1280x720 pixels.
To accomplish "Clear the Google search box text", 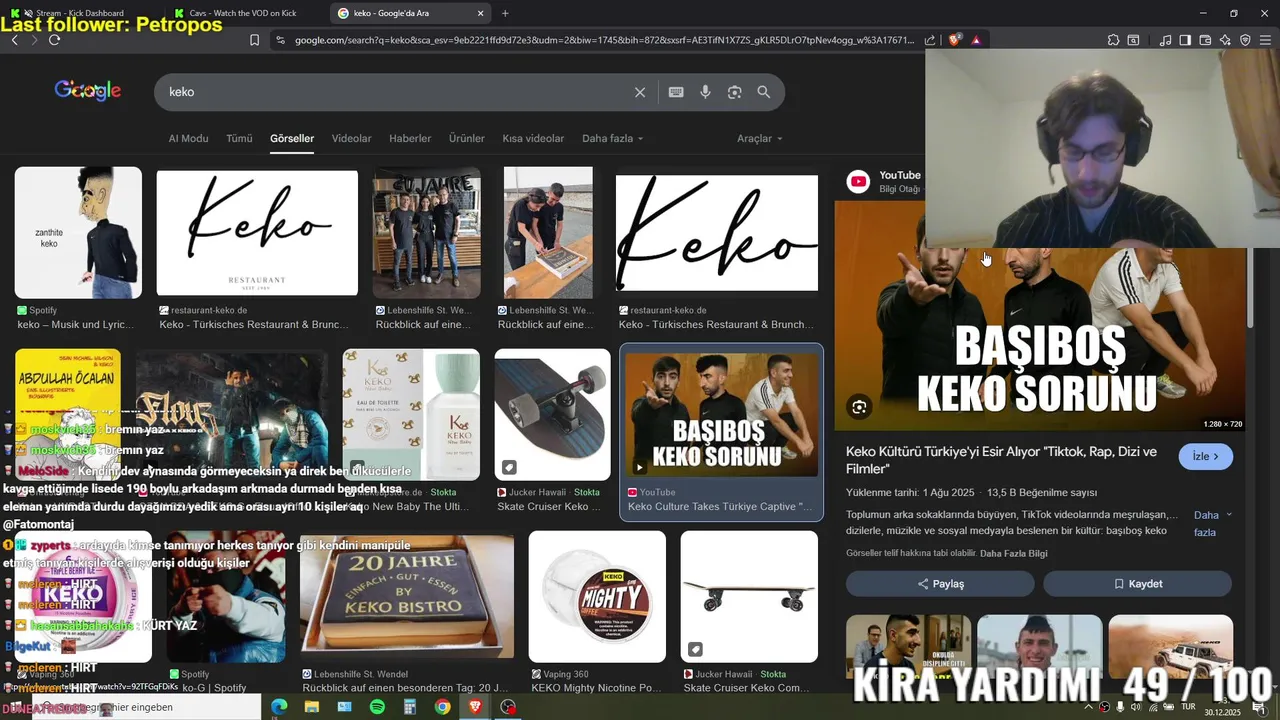I will (x=640, y=92).
